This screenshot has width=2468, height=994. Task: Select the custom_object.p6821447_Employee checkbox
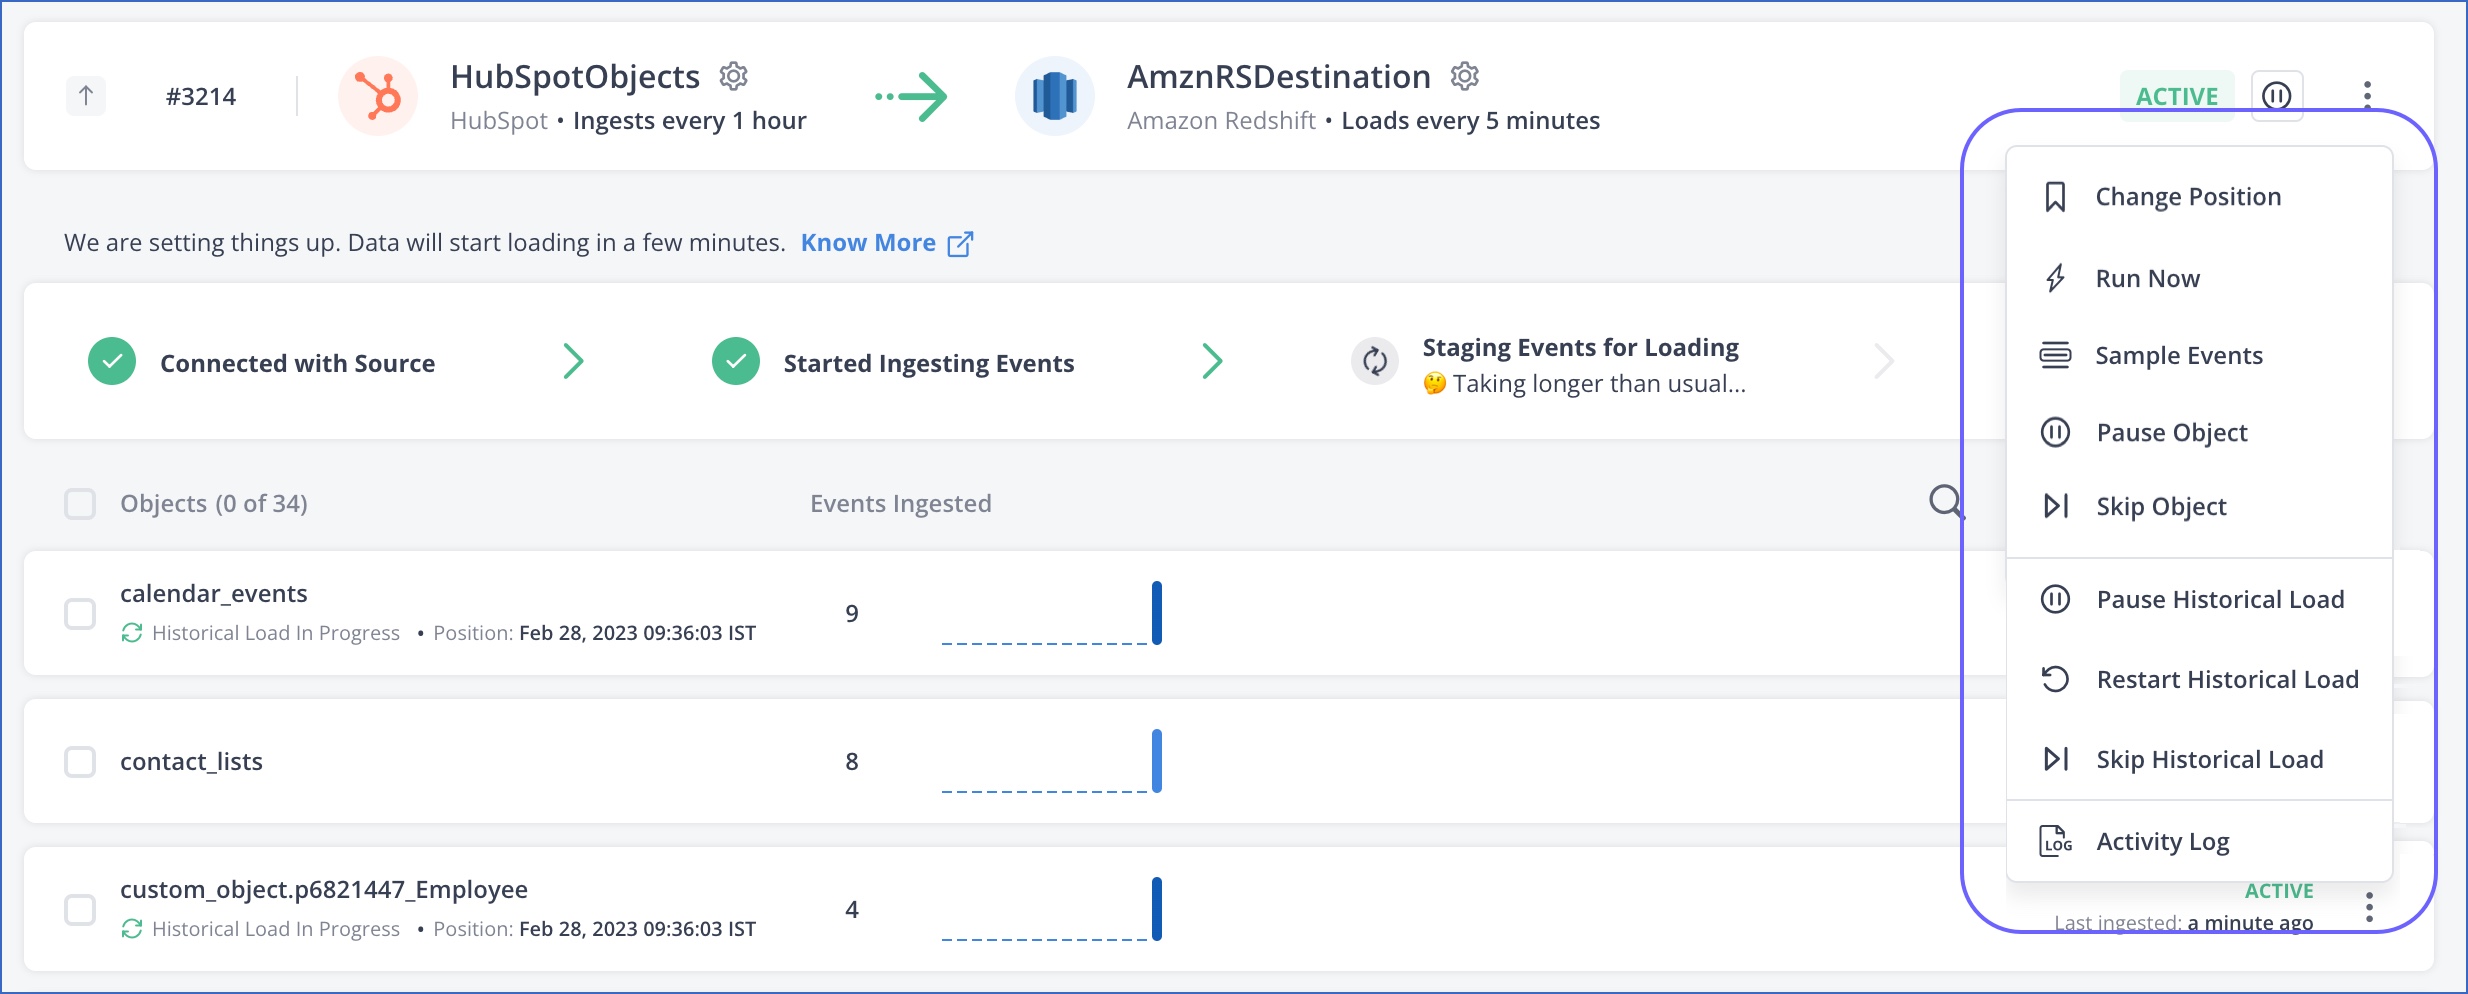click(x=80, y=909)
